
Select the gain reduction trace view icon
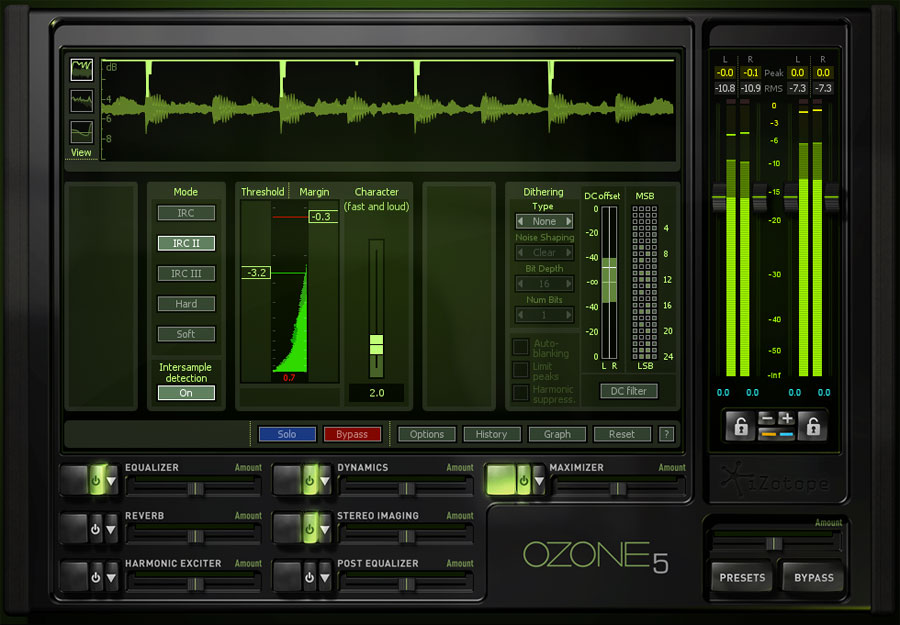point(82,69)
